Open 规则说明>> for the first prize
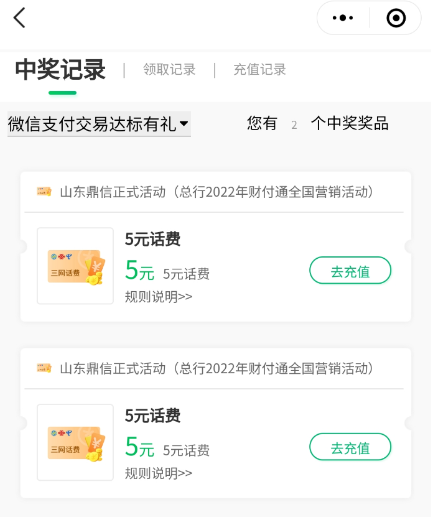 click(x=159, y=297)
